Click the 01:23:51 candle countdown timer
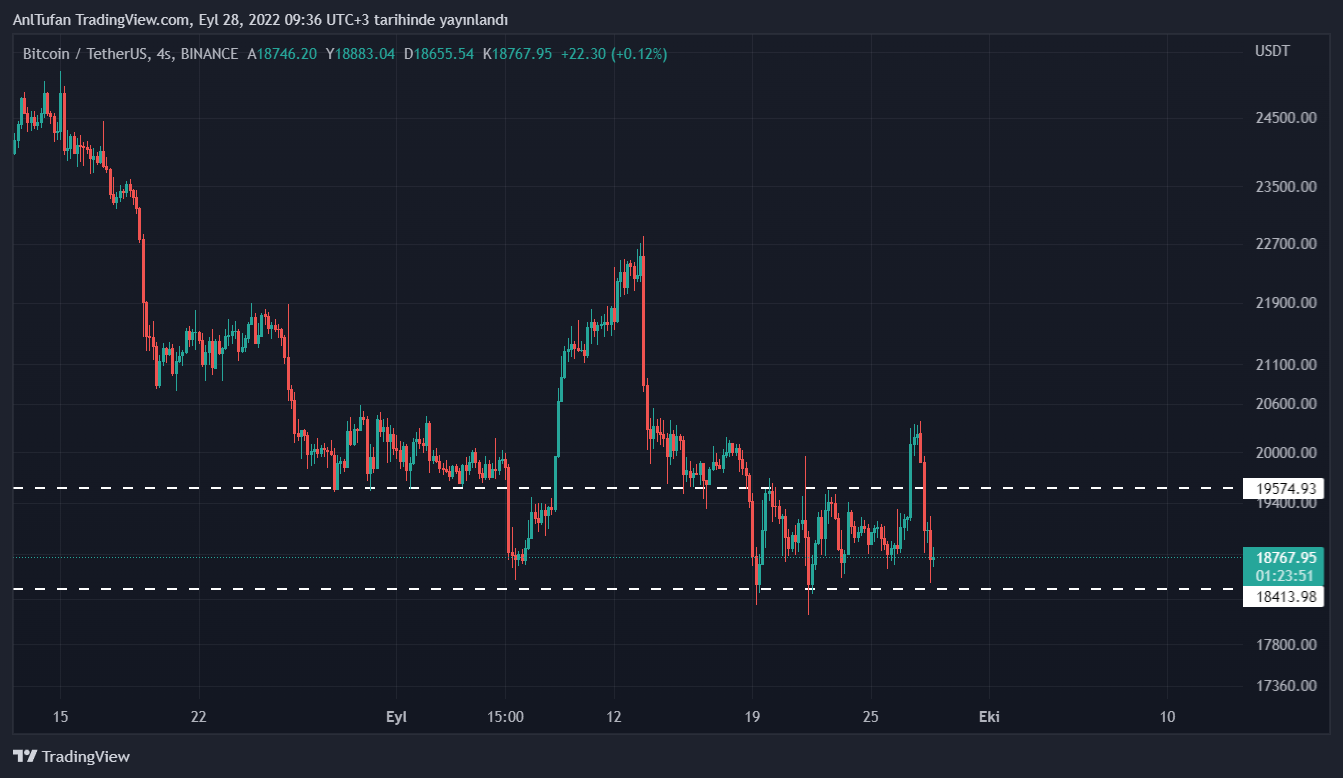 [1286, 575]
